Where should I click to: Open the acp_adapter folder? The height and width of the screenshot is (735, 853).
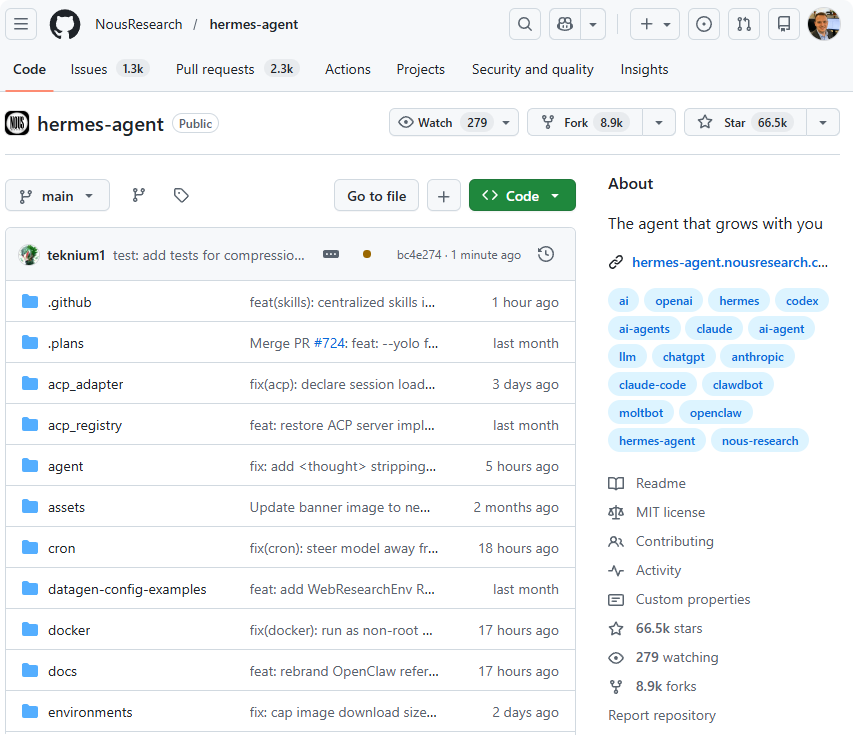click(85, 384)
